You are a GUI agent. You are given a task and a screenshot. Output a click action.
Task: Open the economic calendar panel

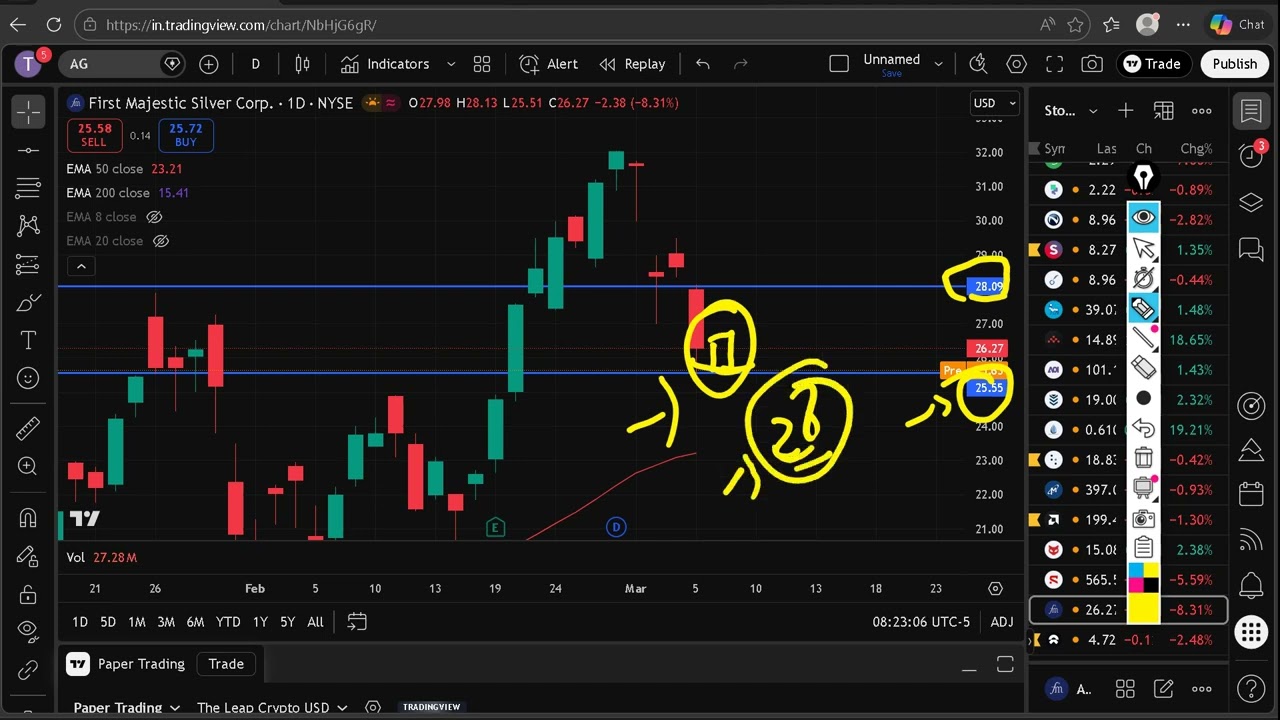coord(1251,492)
